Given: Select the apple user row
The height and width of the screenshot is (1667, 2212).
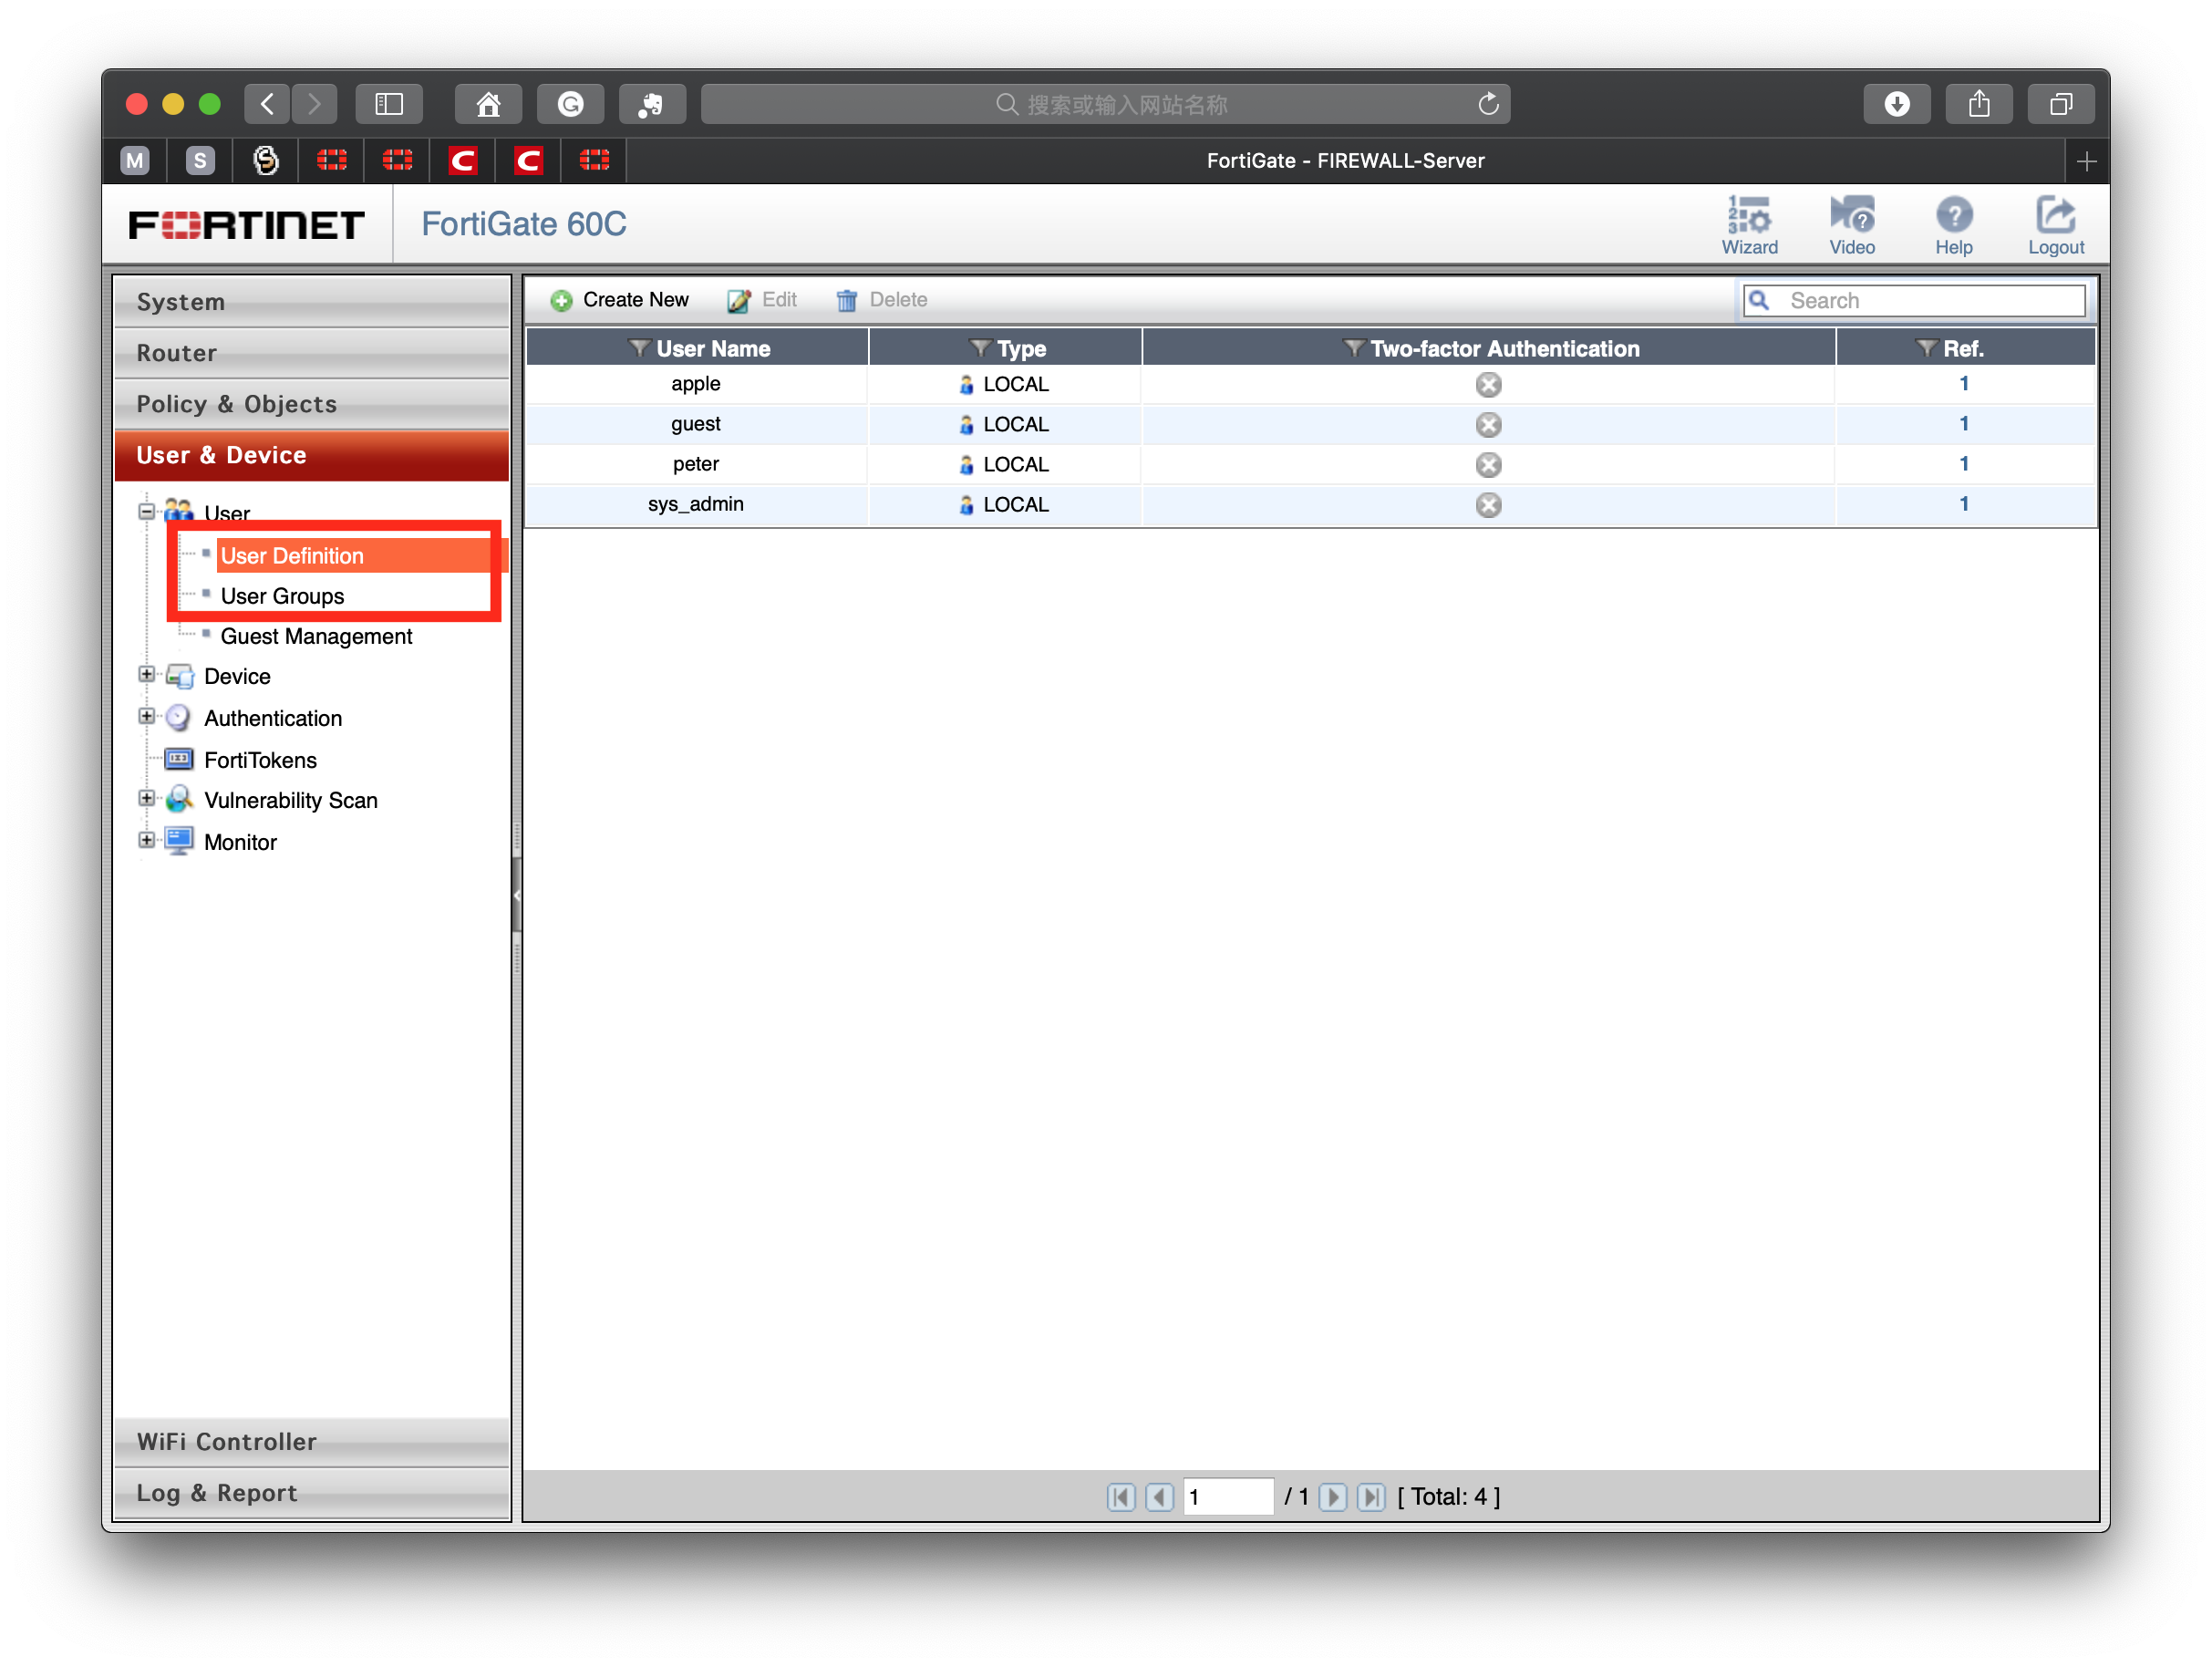Looking at the screenshot, I should click(1310, 384).
